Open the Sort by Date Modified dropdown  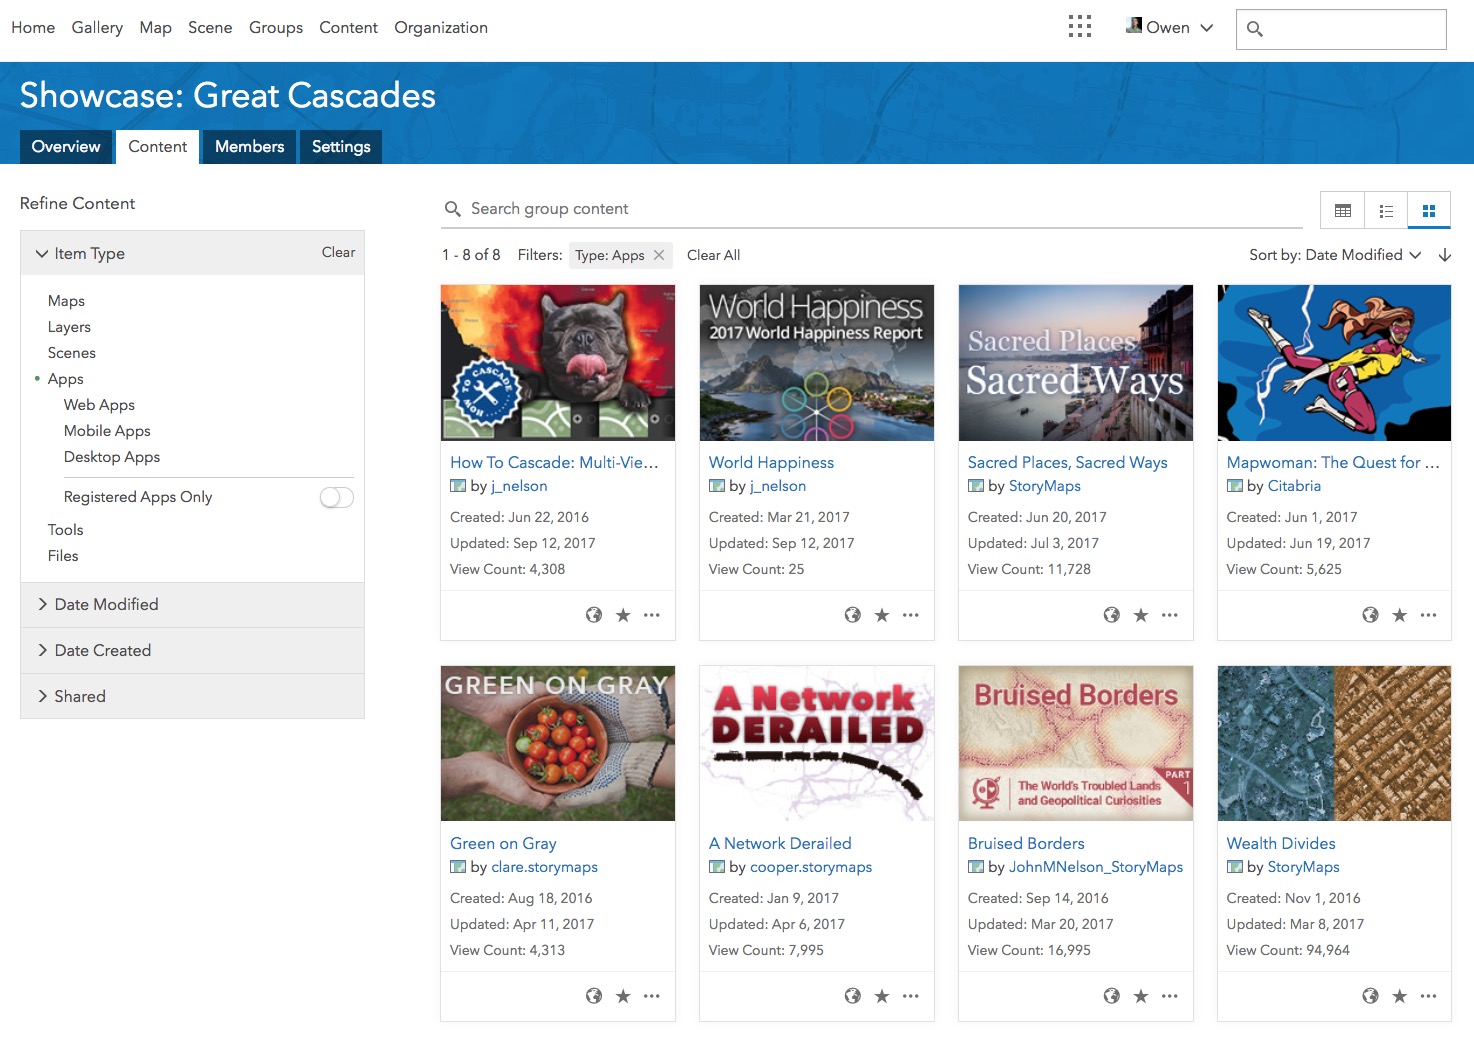(x=1335, y=255)
